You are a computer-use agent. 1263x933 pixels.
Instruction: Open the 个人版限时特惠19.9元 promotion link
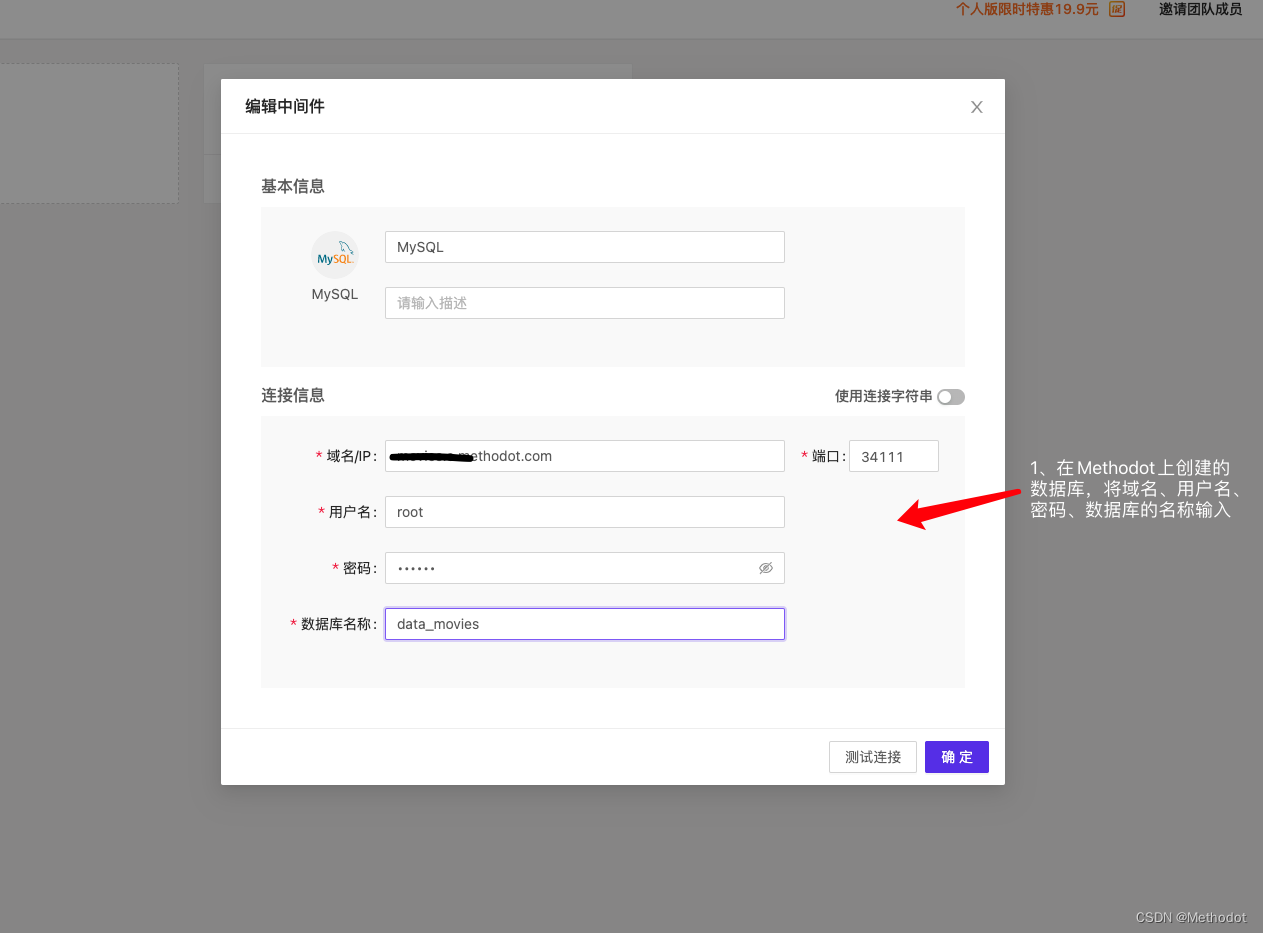(1027, 9)
